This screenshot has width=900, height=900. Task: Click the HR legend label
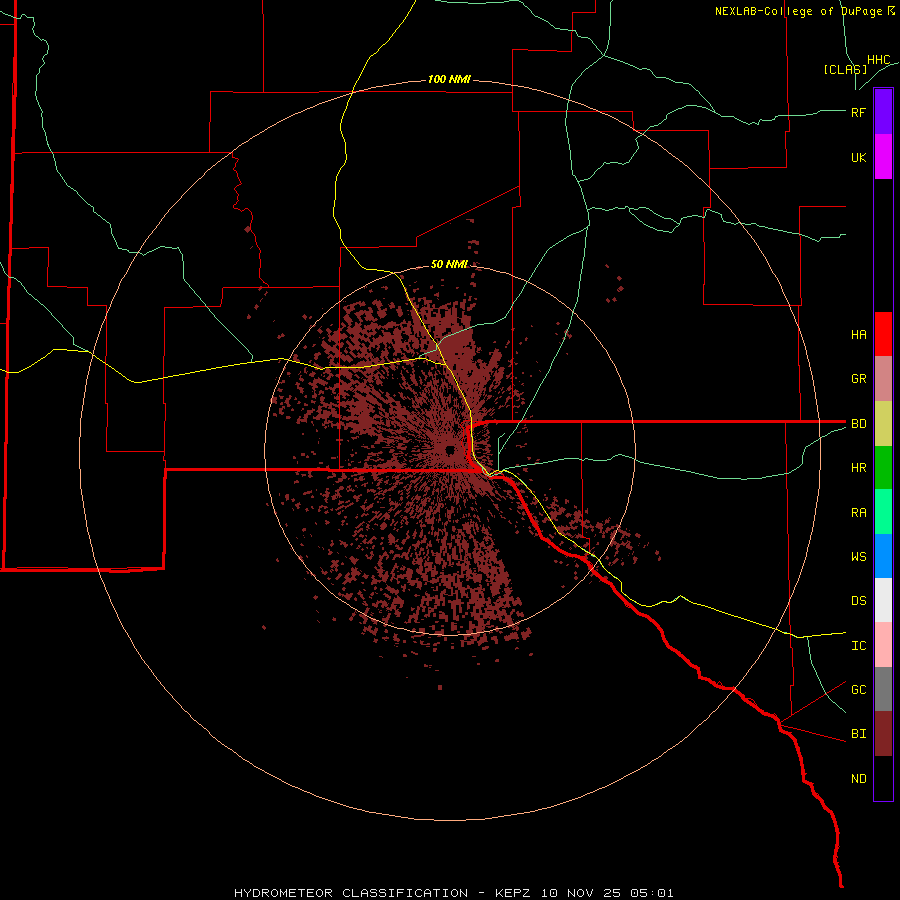tap(858, 468)
